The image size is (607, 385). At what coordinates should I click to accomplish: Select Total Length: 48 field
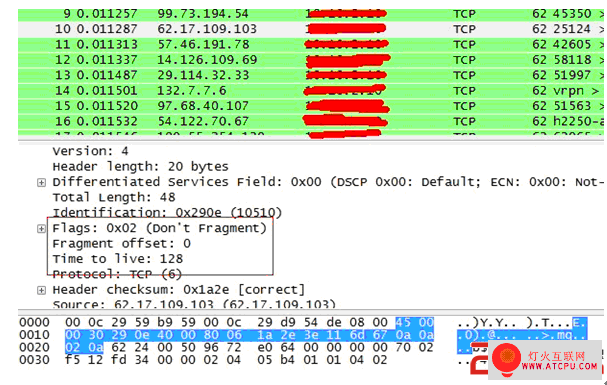pos(114,197)
